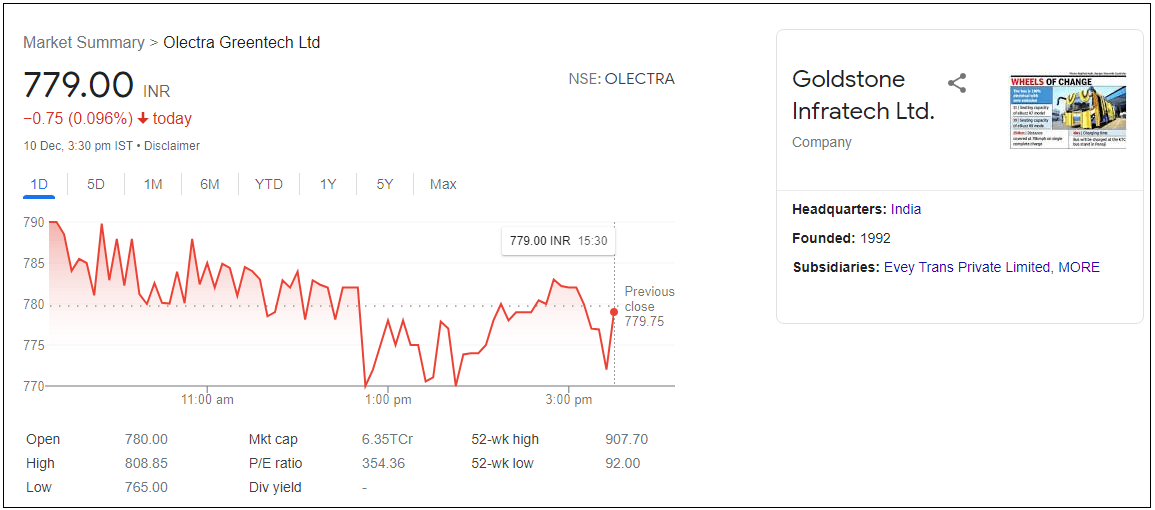
Task: Show the 5Y chart range
Action: click(385, 184)
